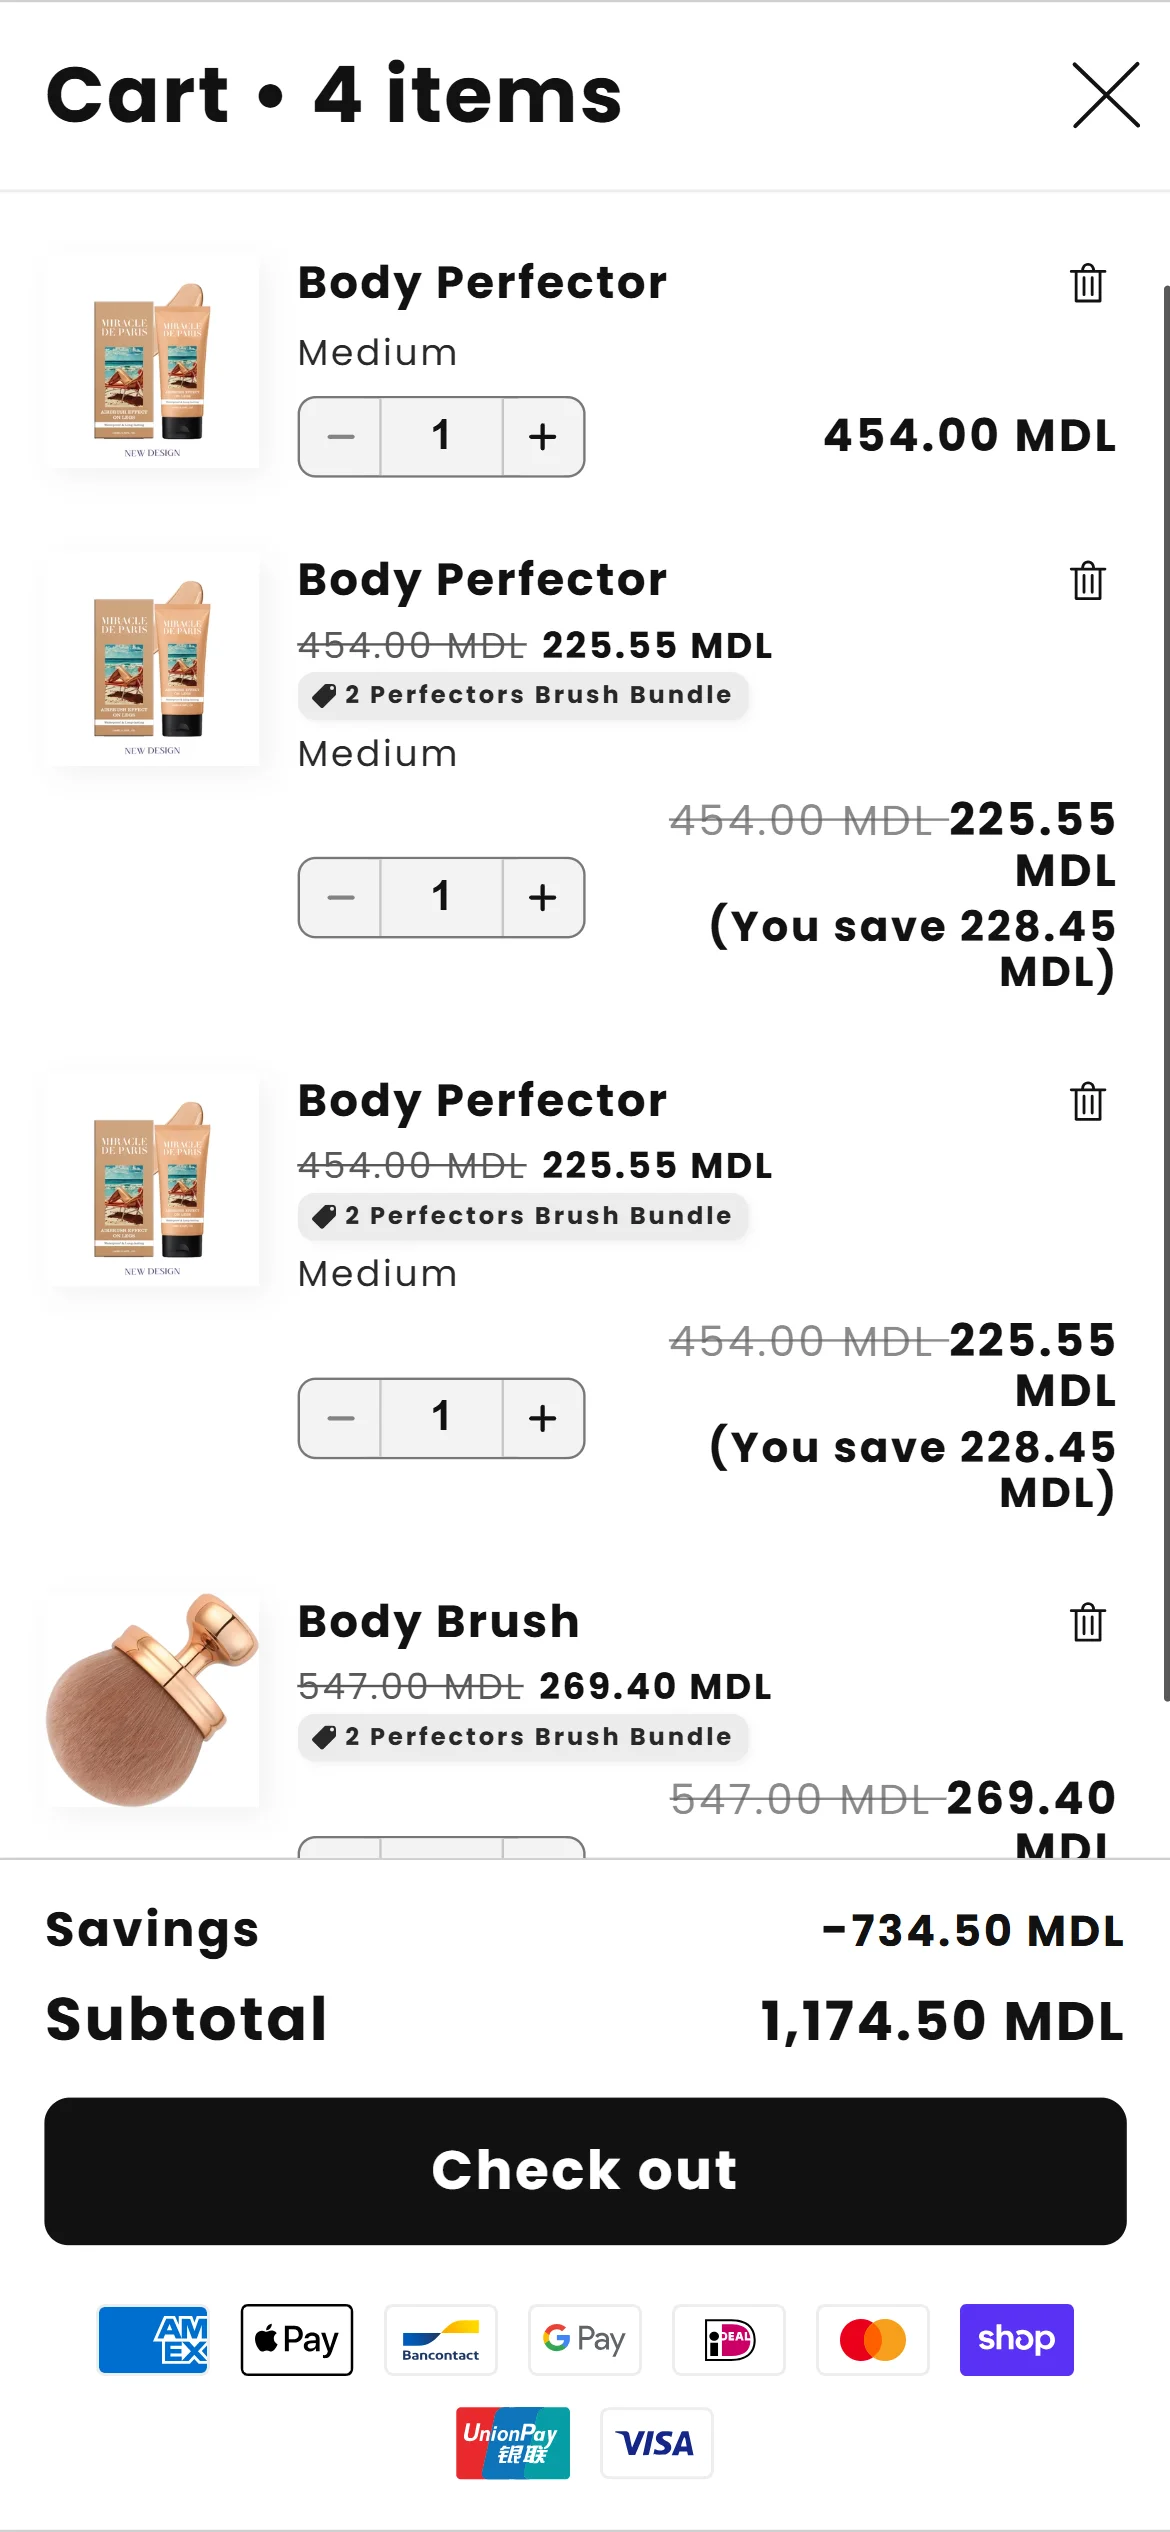Decrease quantity of the first Body Perfector

tap(341, 437)
